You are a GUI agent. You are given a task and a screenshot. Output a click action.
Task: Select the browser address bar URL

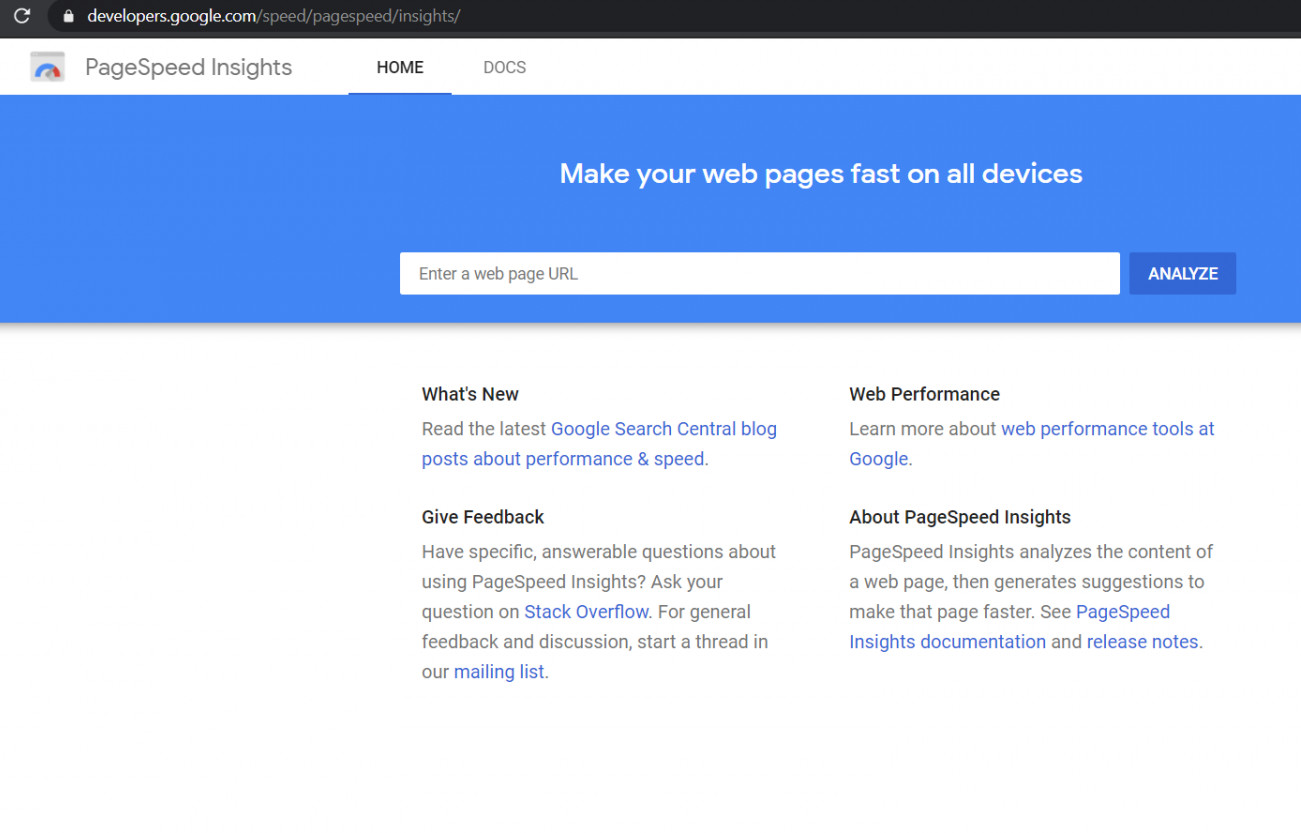pyautogui.click(x=273, y=16)
